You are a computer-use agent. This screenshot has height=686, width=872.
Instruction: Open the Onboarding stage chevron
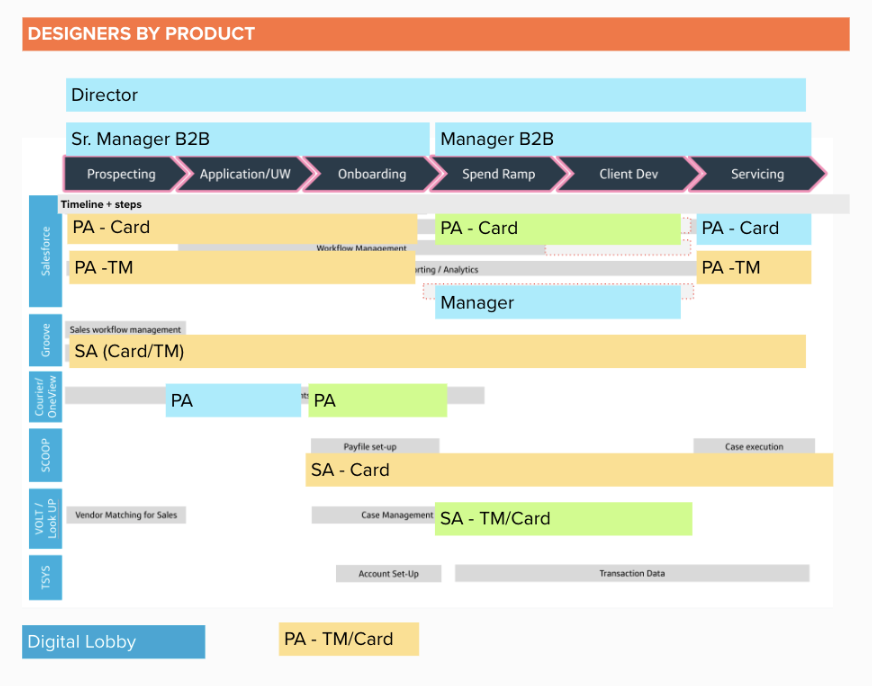pos(370,173)
